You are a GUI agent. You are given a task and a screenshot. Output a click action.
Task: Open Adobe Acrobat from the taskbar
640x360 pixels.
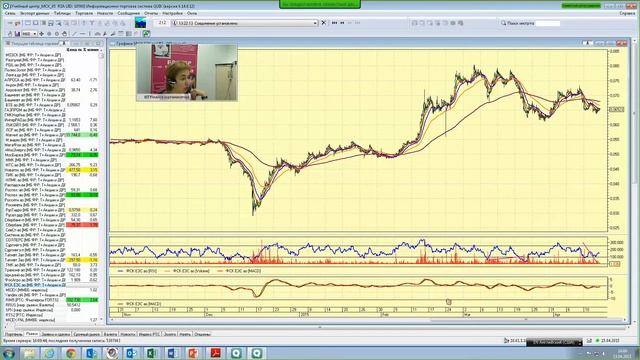216,353
